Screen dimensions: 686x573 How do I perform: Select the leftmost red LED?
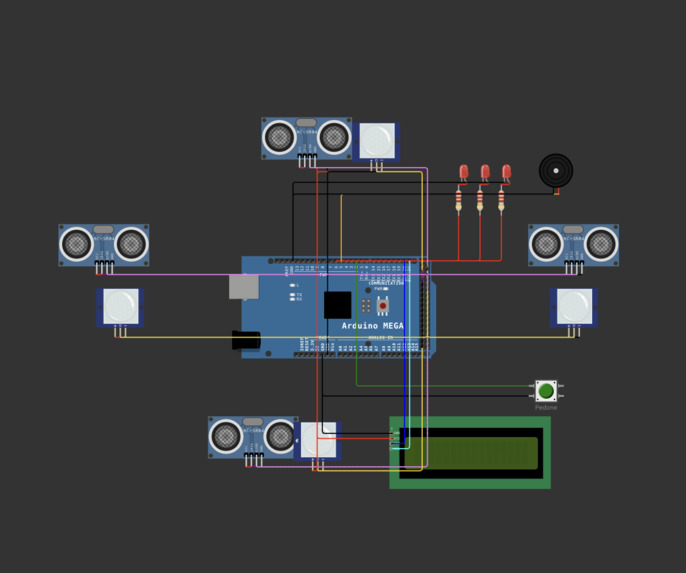[464, 172]
